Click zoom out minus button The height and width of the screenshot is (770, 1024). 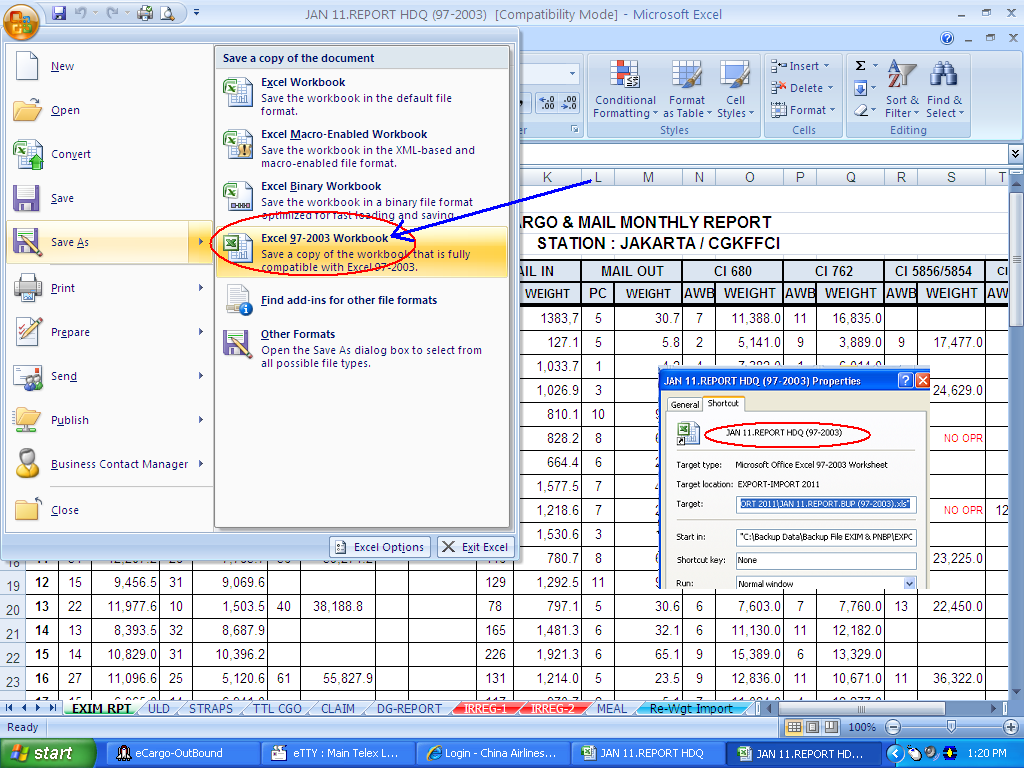click(893, 727)
